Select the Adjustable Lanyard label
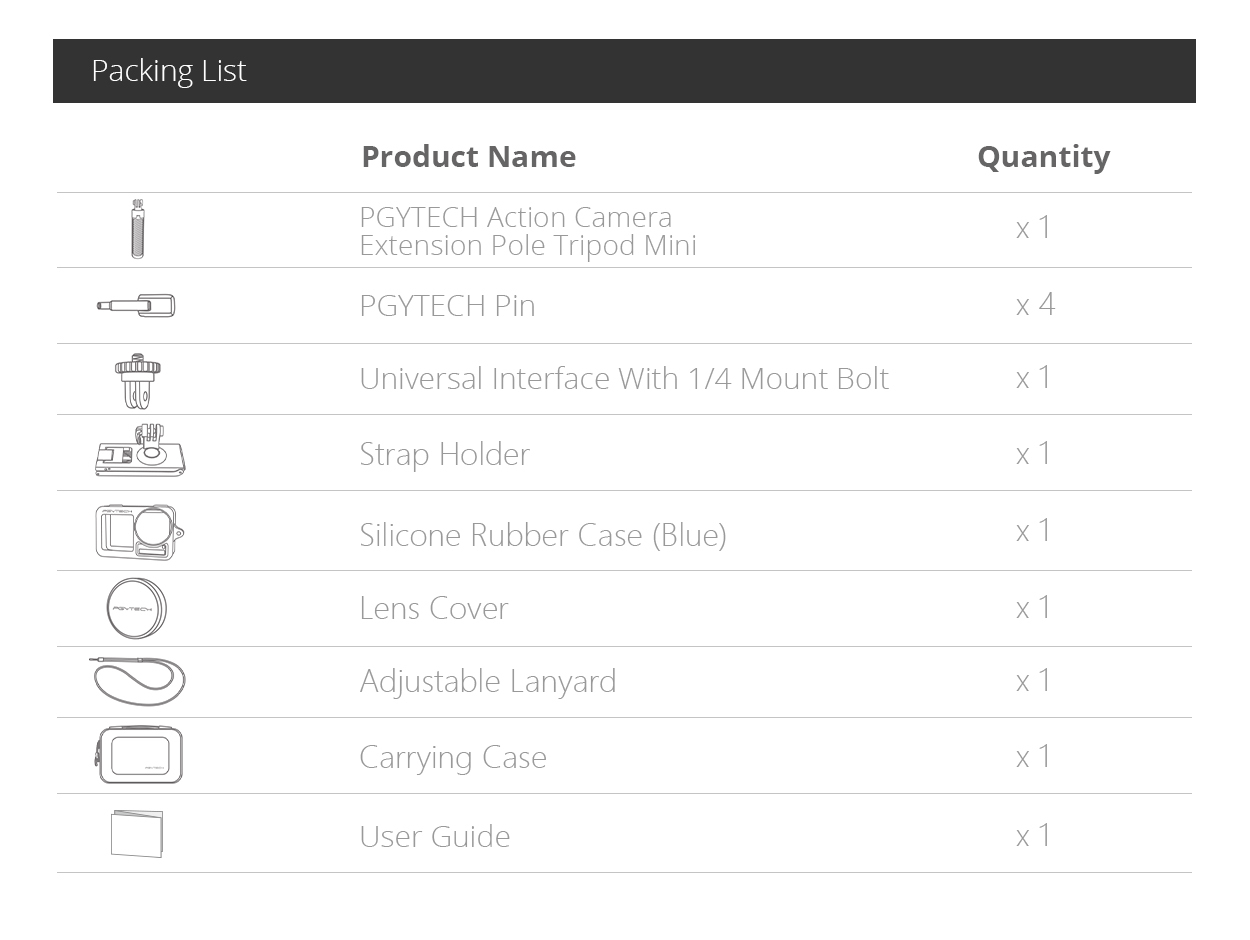The image size is (1250, 940). point(488,681)
